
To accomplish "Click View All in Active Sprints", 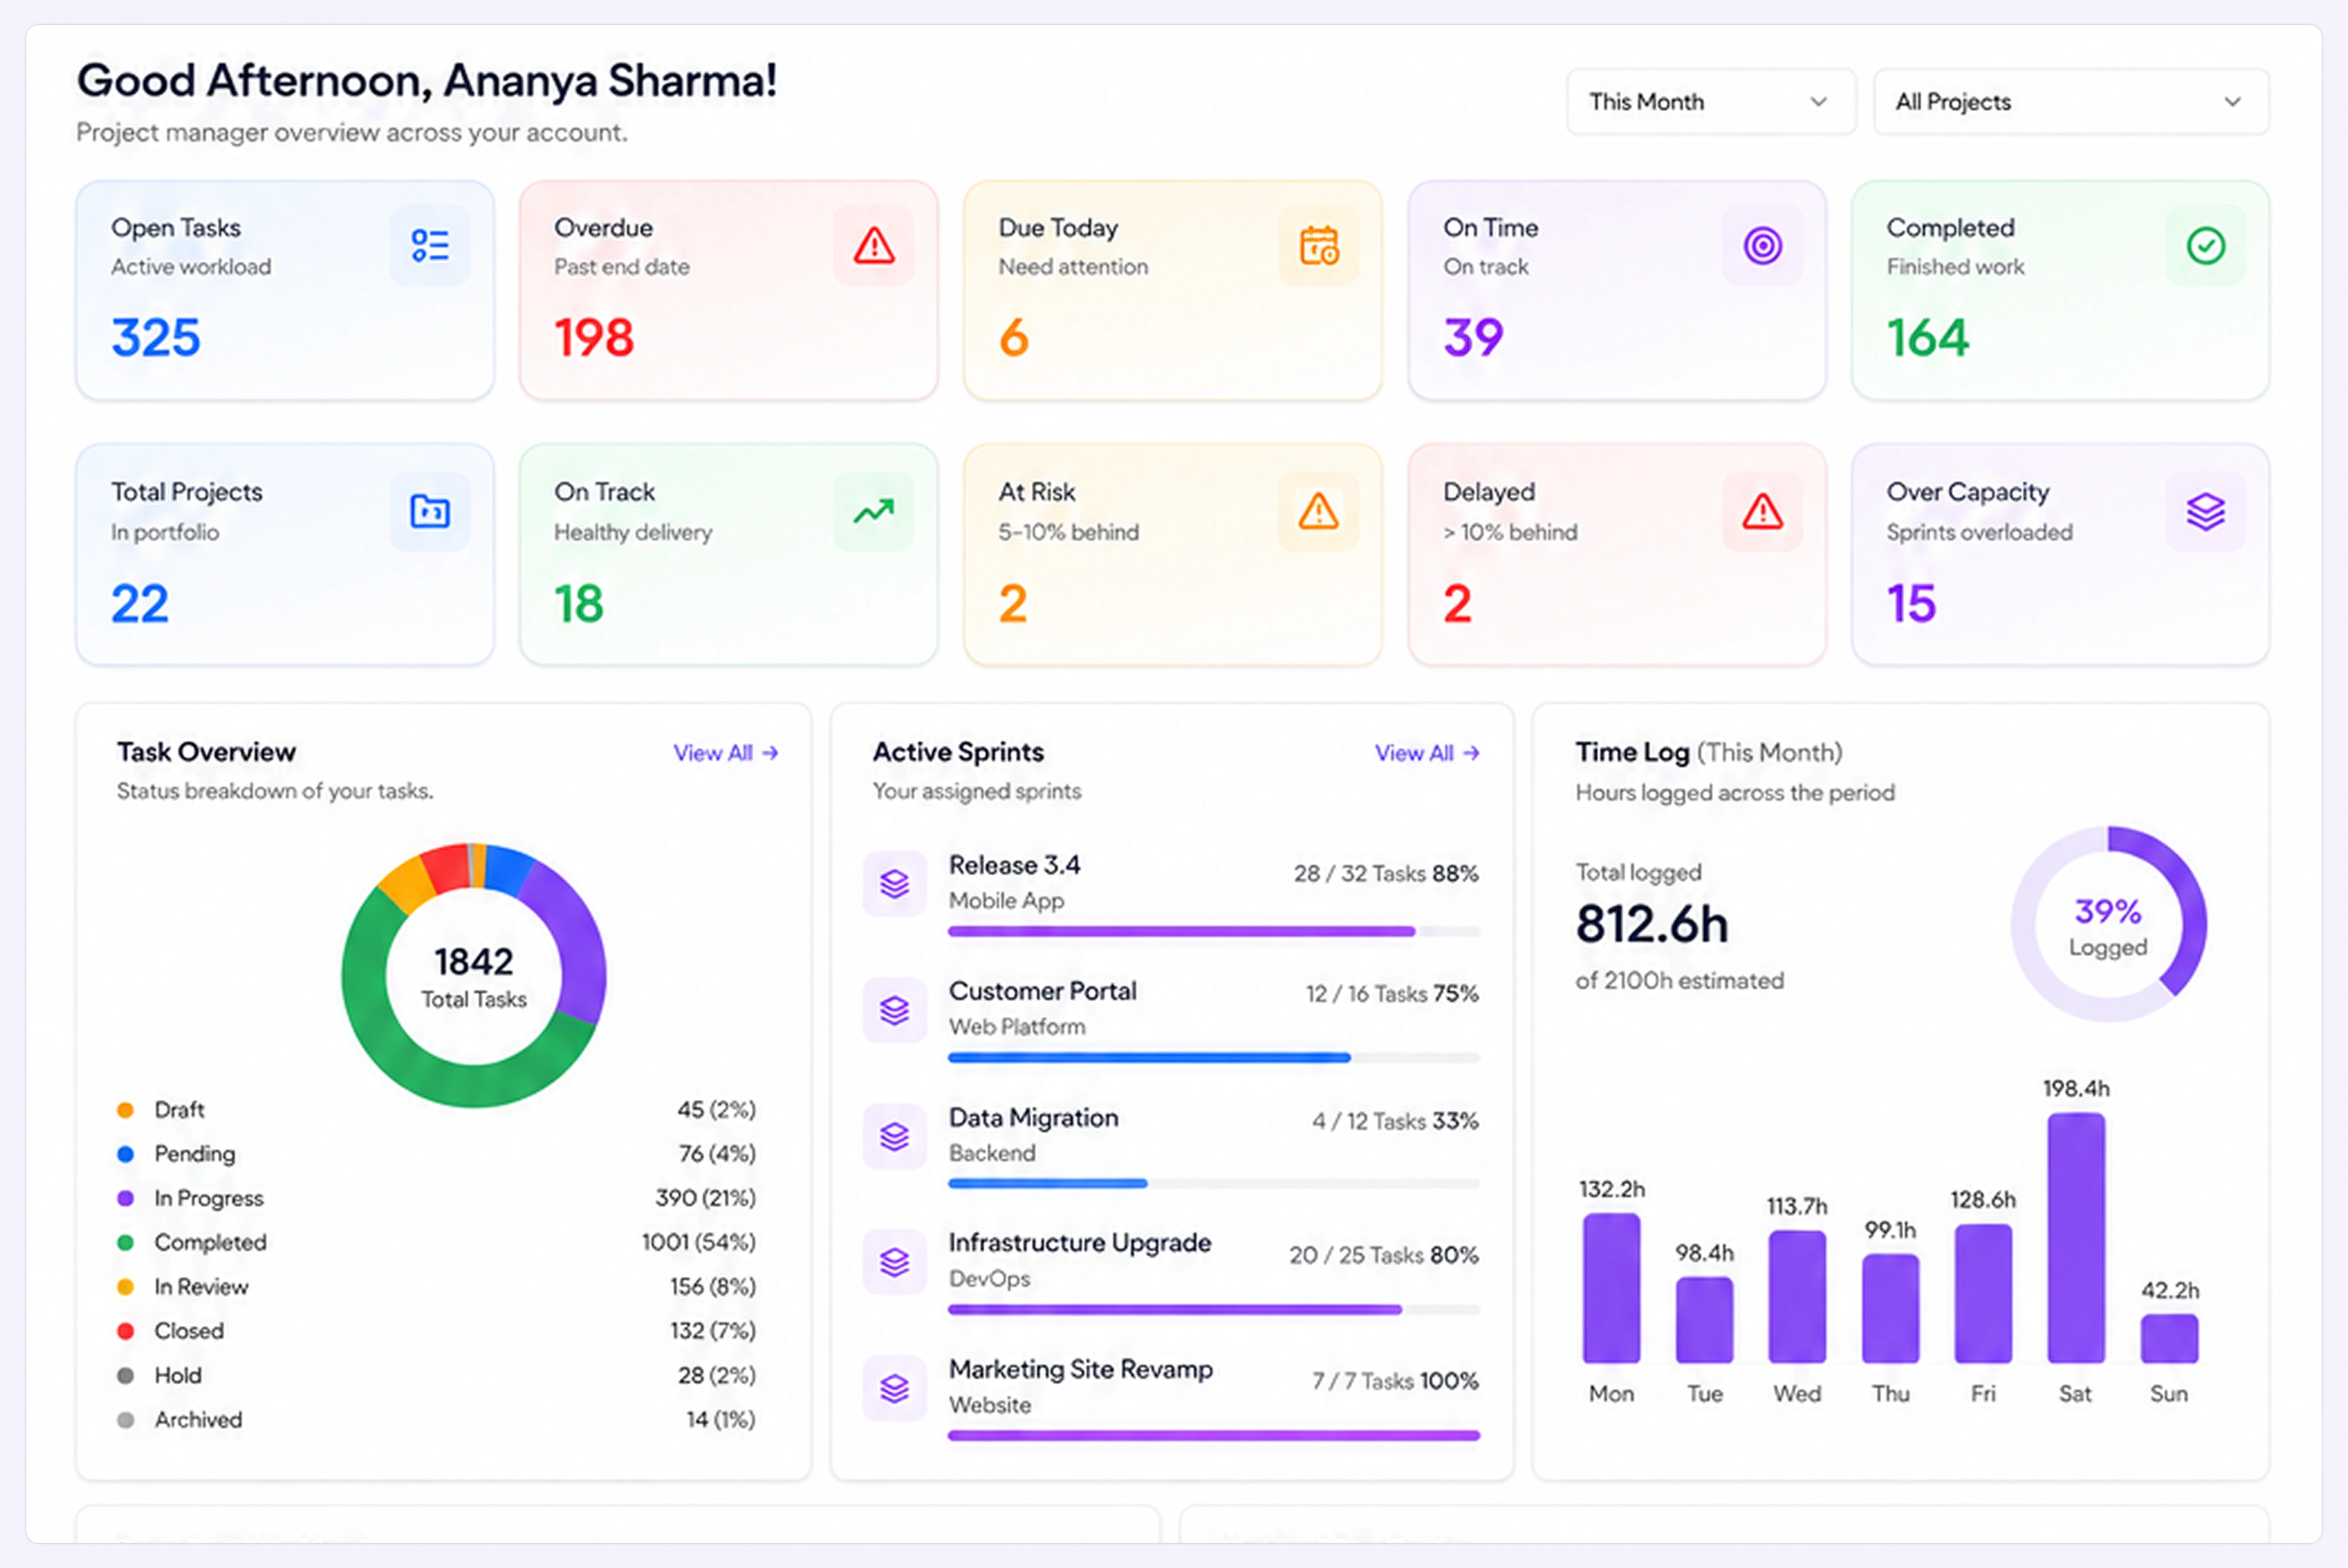I will click(1427, 753).
